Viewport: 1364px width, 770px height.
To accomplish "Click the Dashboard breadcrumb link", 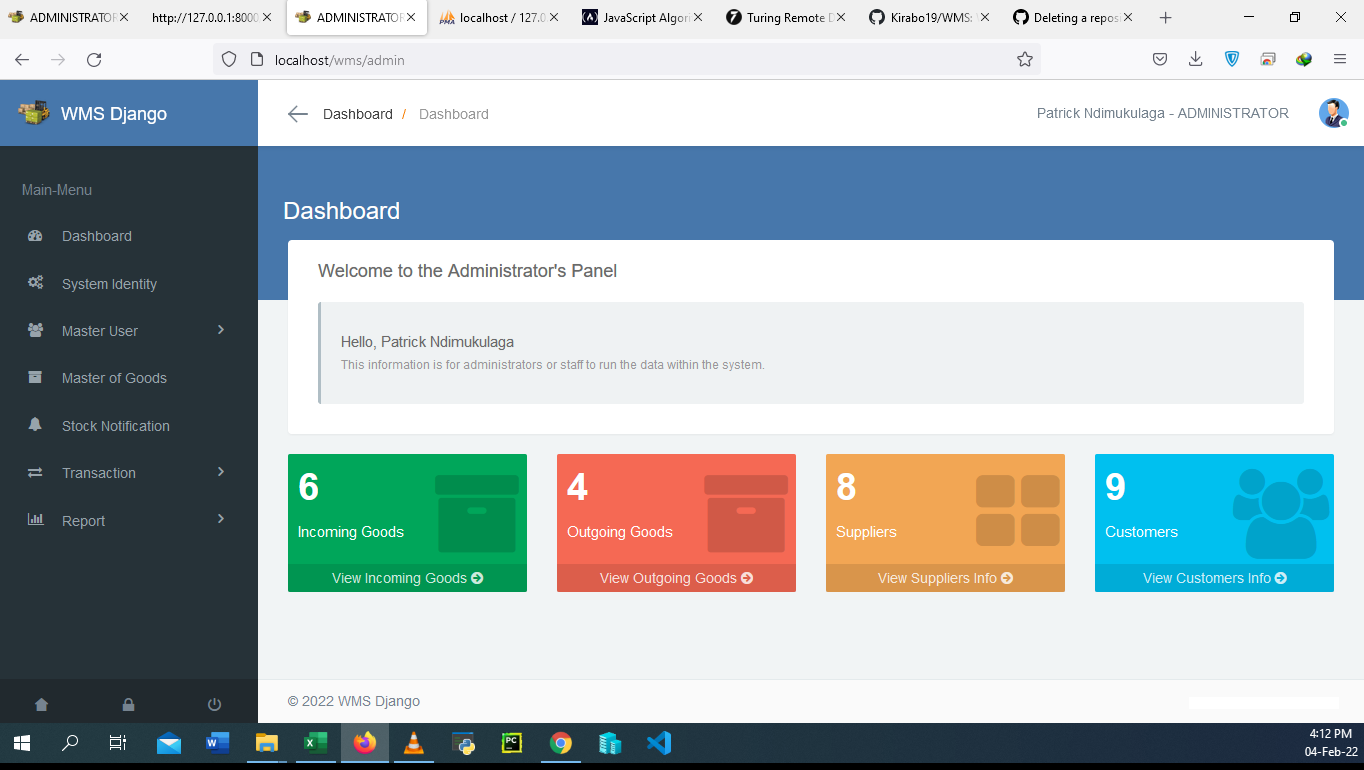I will (358, 114).
